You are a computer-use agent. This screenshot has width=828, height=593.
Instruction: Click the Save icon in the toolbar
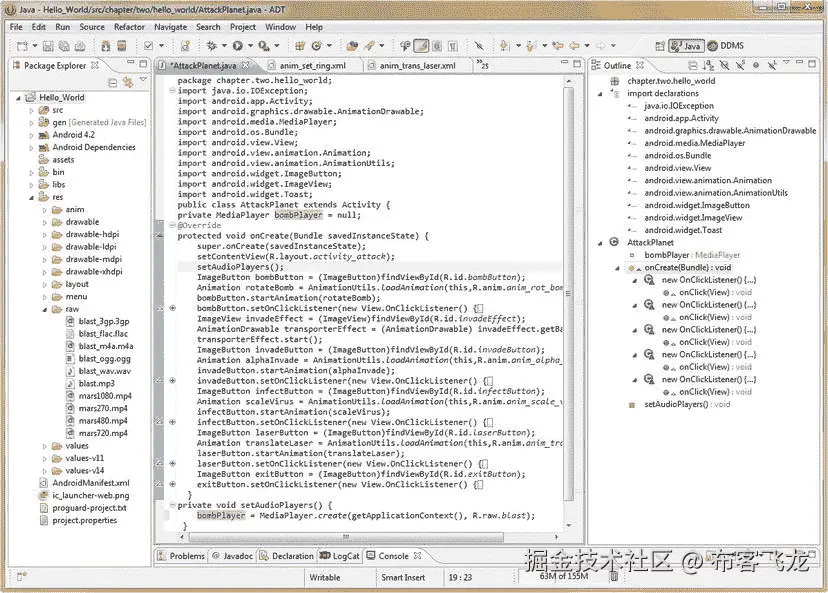(46, 46)
